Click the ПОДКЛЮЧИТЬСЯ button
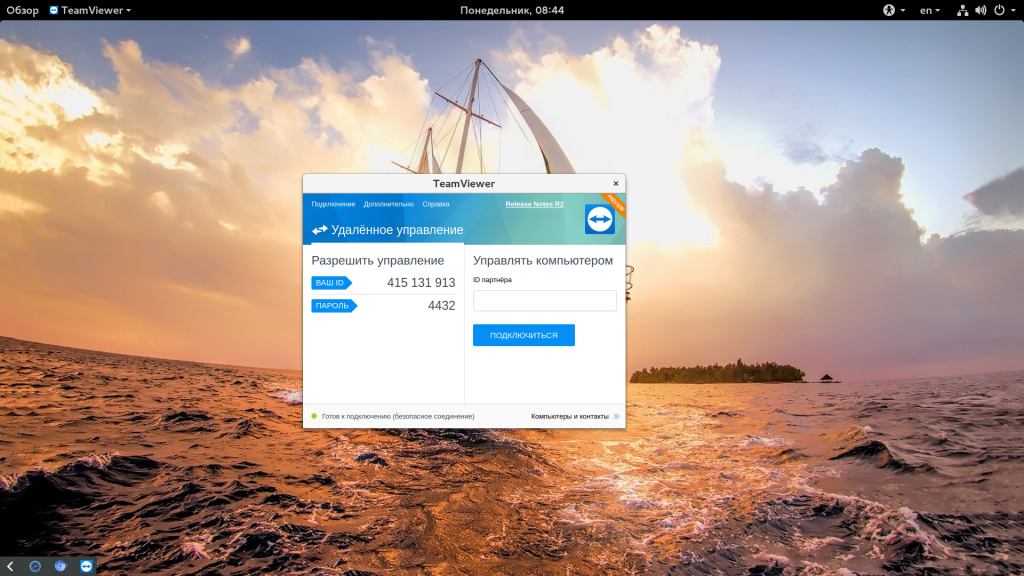 [524, 335]
